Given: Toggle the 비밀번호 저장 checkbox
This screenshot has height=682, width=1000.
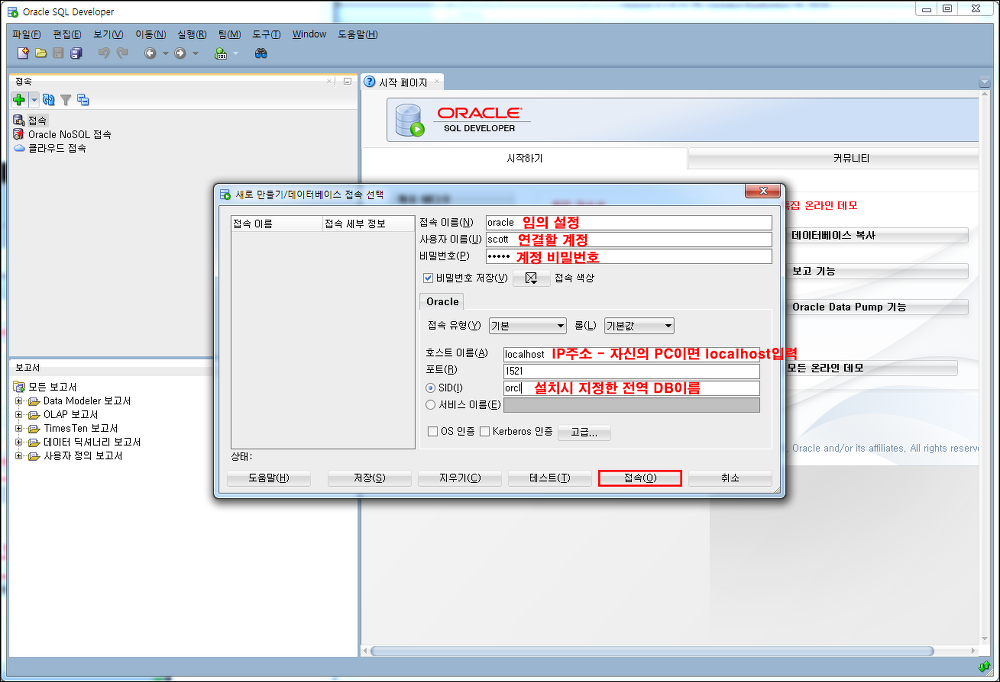Looking at the screenshot, I should (x=428, y=278).
